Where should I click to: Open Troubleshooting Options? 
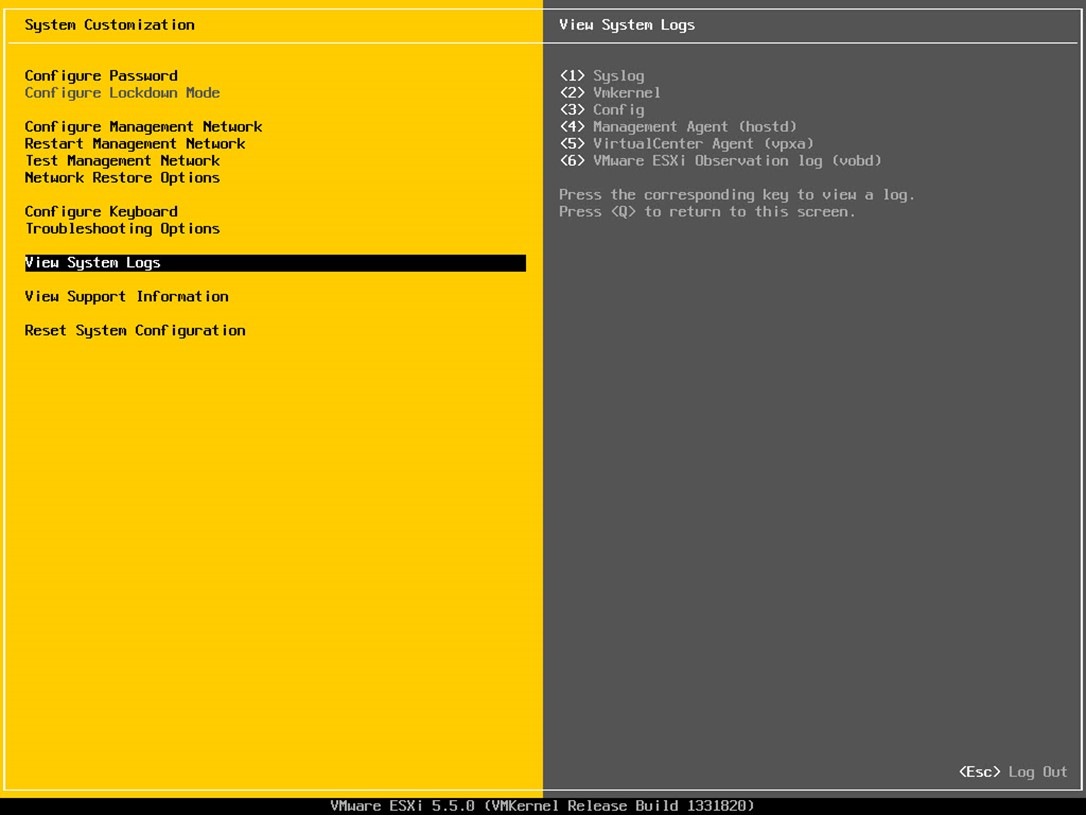click(122, 229)
